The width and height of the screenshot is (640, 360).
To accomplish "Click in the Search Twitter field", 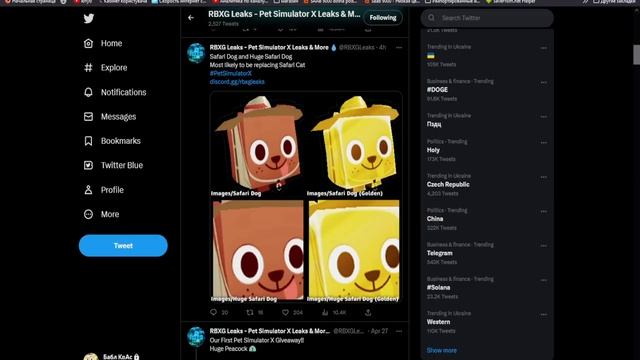I will tap(487, 18).
